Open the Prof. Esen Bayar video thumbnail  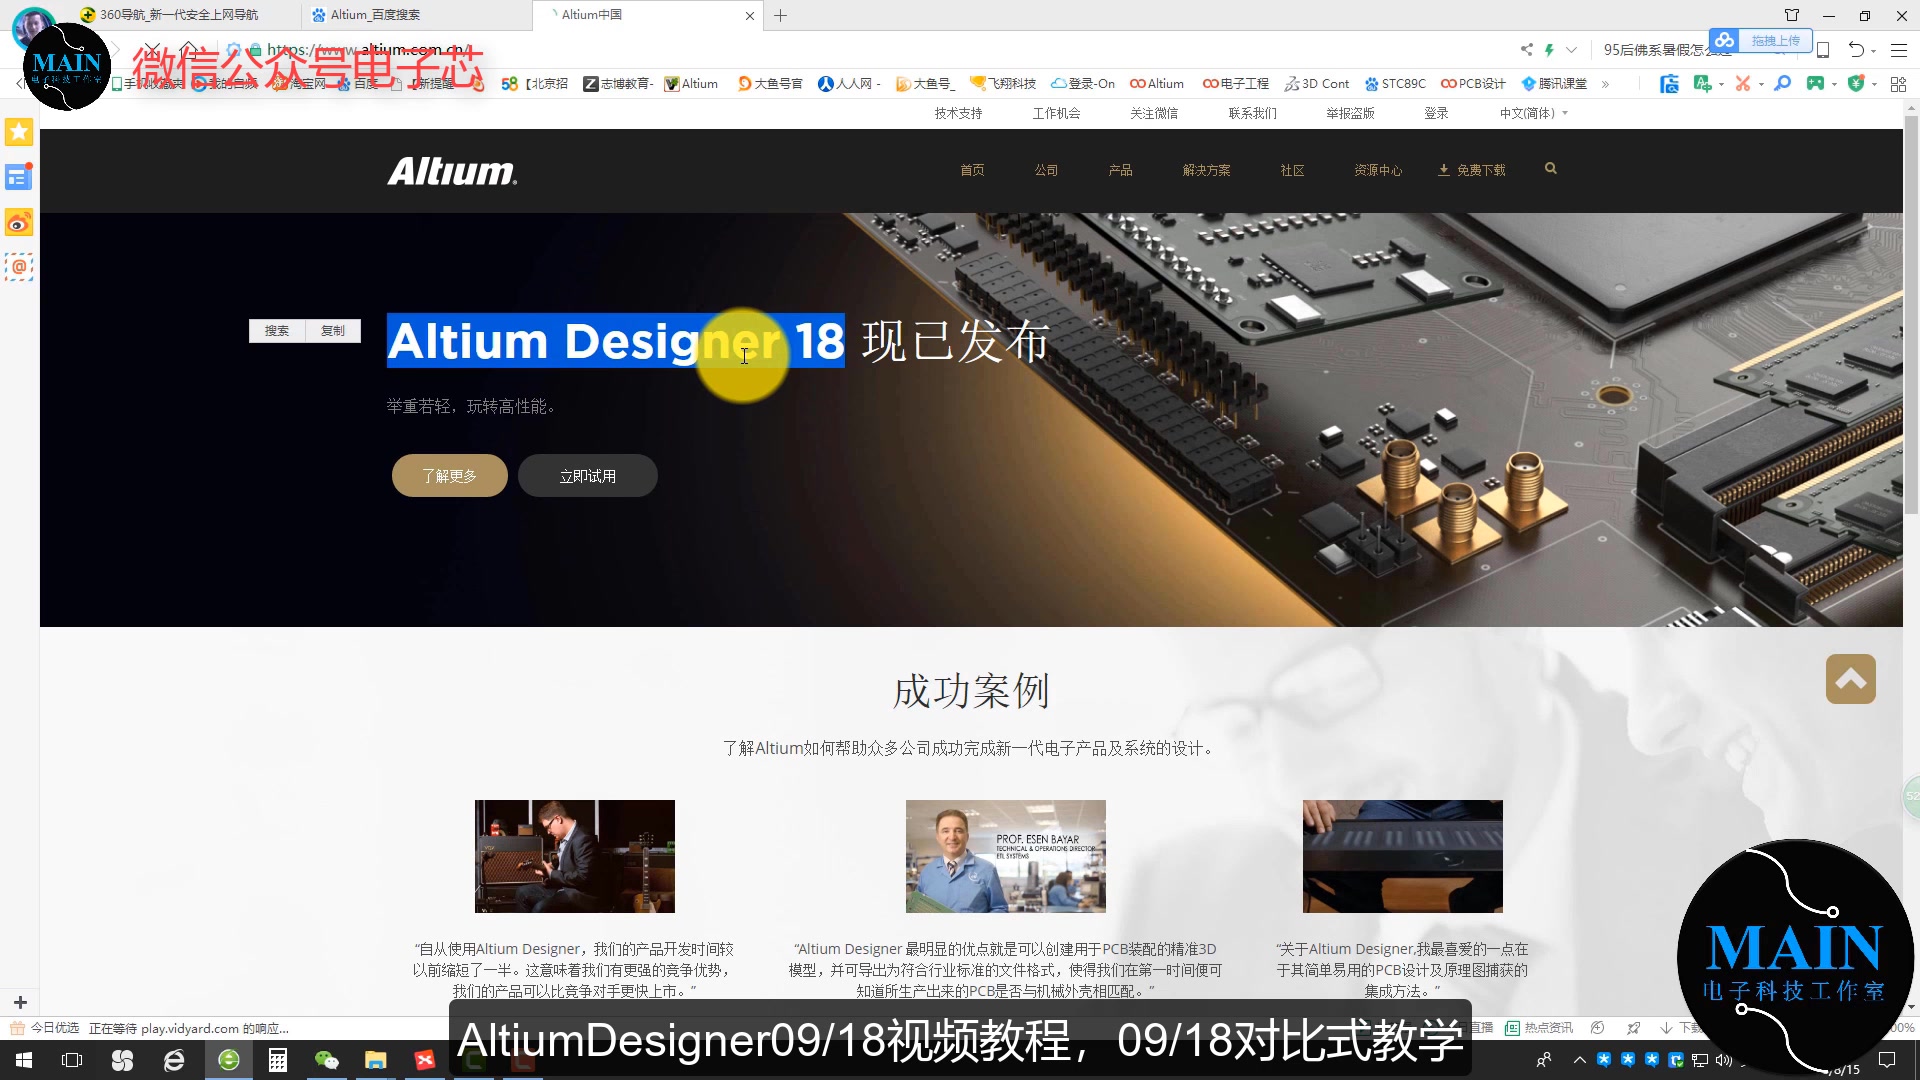[x=1005, y=856]
